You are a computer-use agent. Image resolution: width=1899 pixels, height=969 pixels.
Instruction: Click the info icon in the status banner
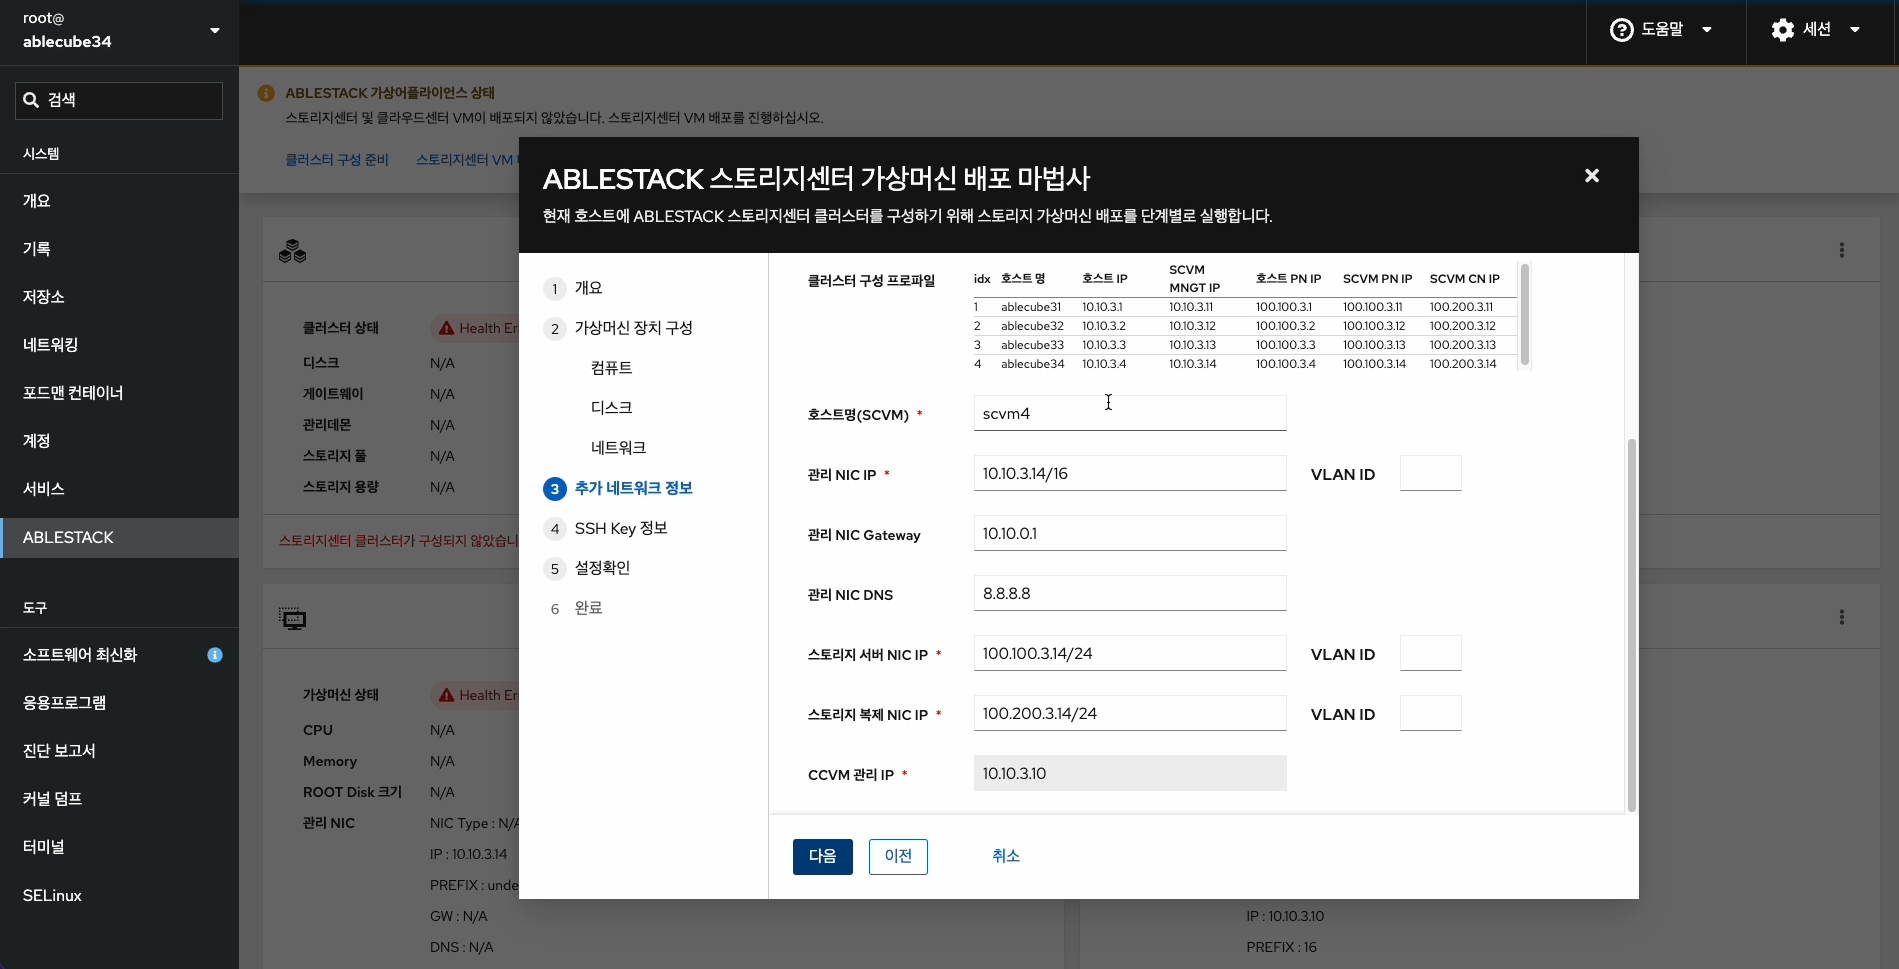(x=265, y=92)
